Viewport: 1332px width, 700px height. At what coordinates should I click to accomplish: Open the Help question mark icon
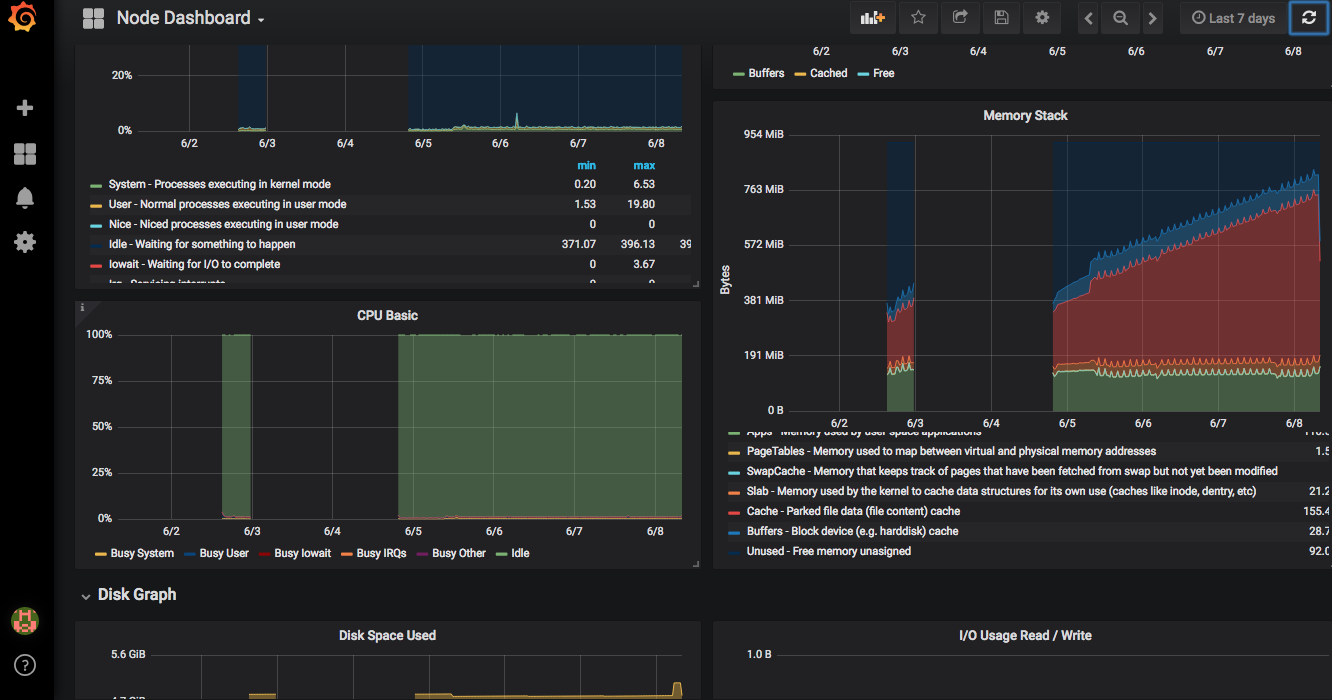coord(25,665)
